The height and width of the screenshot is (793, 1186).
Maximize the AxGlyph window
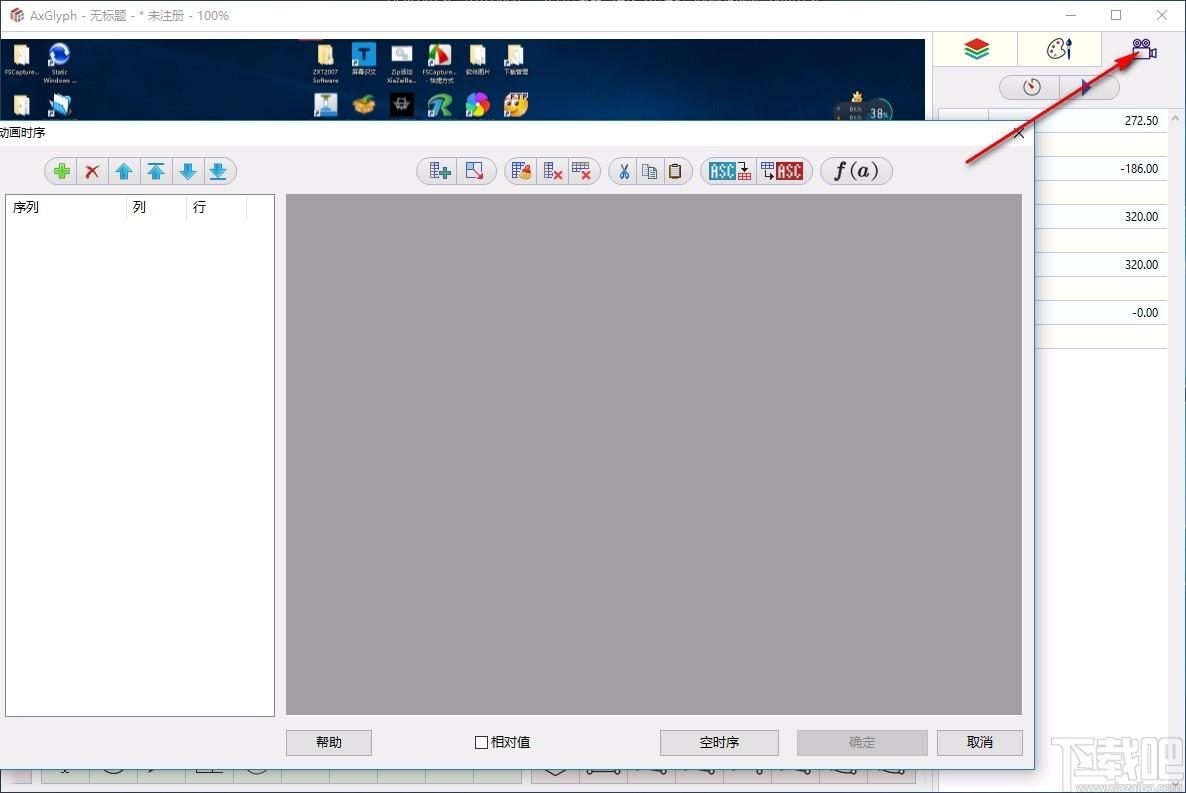tap(1116, 15)
